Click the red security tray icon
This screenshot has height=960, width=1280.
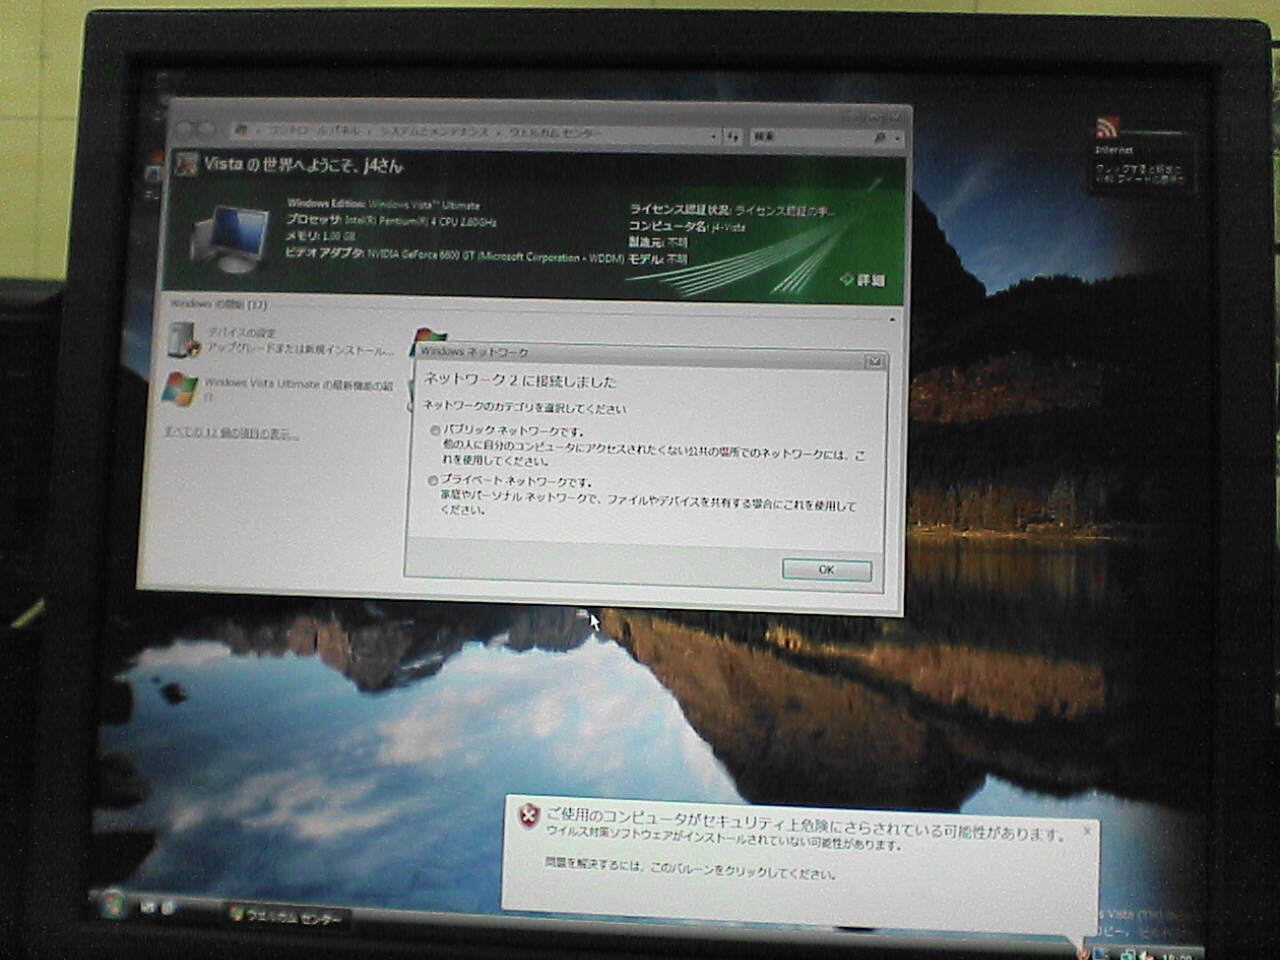click(x=1083, y=951)
